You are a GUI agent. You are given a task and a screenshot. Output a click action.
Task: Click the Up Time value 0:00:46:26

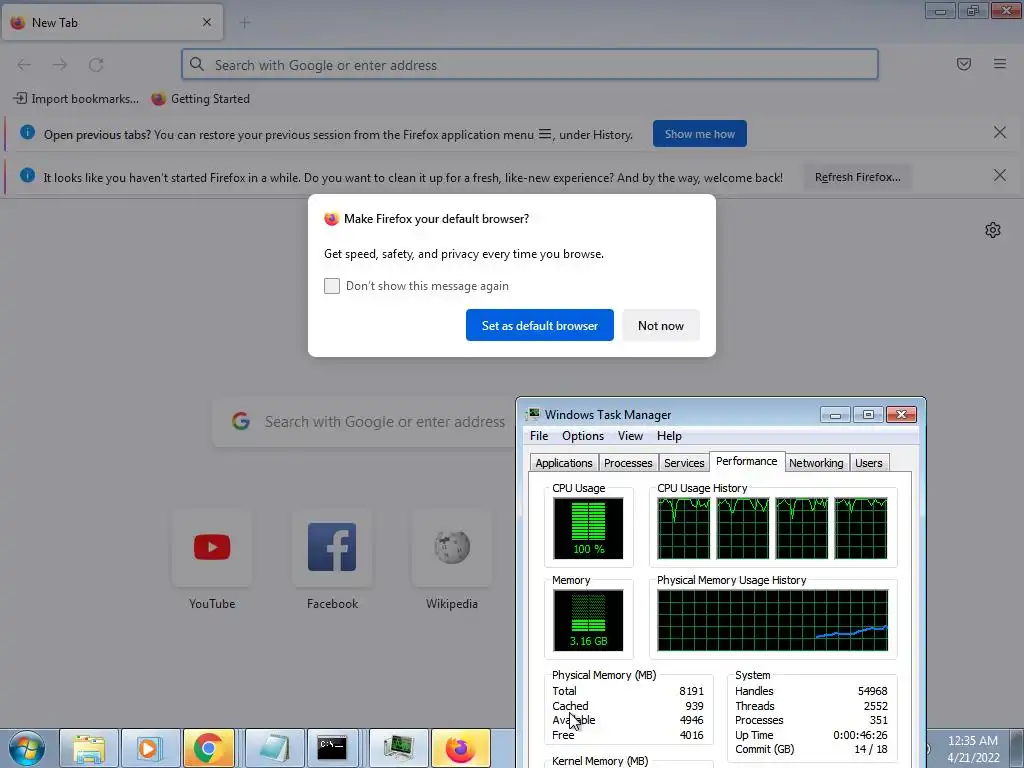[860, 735]
